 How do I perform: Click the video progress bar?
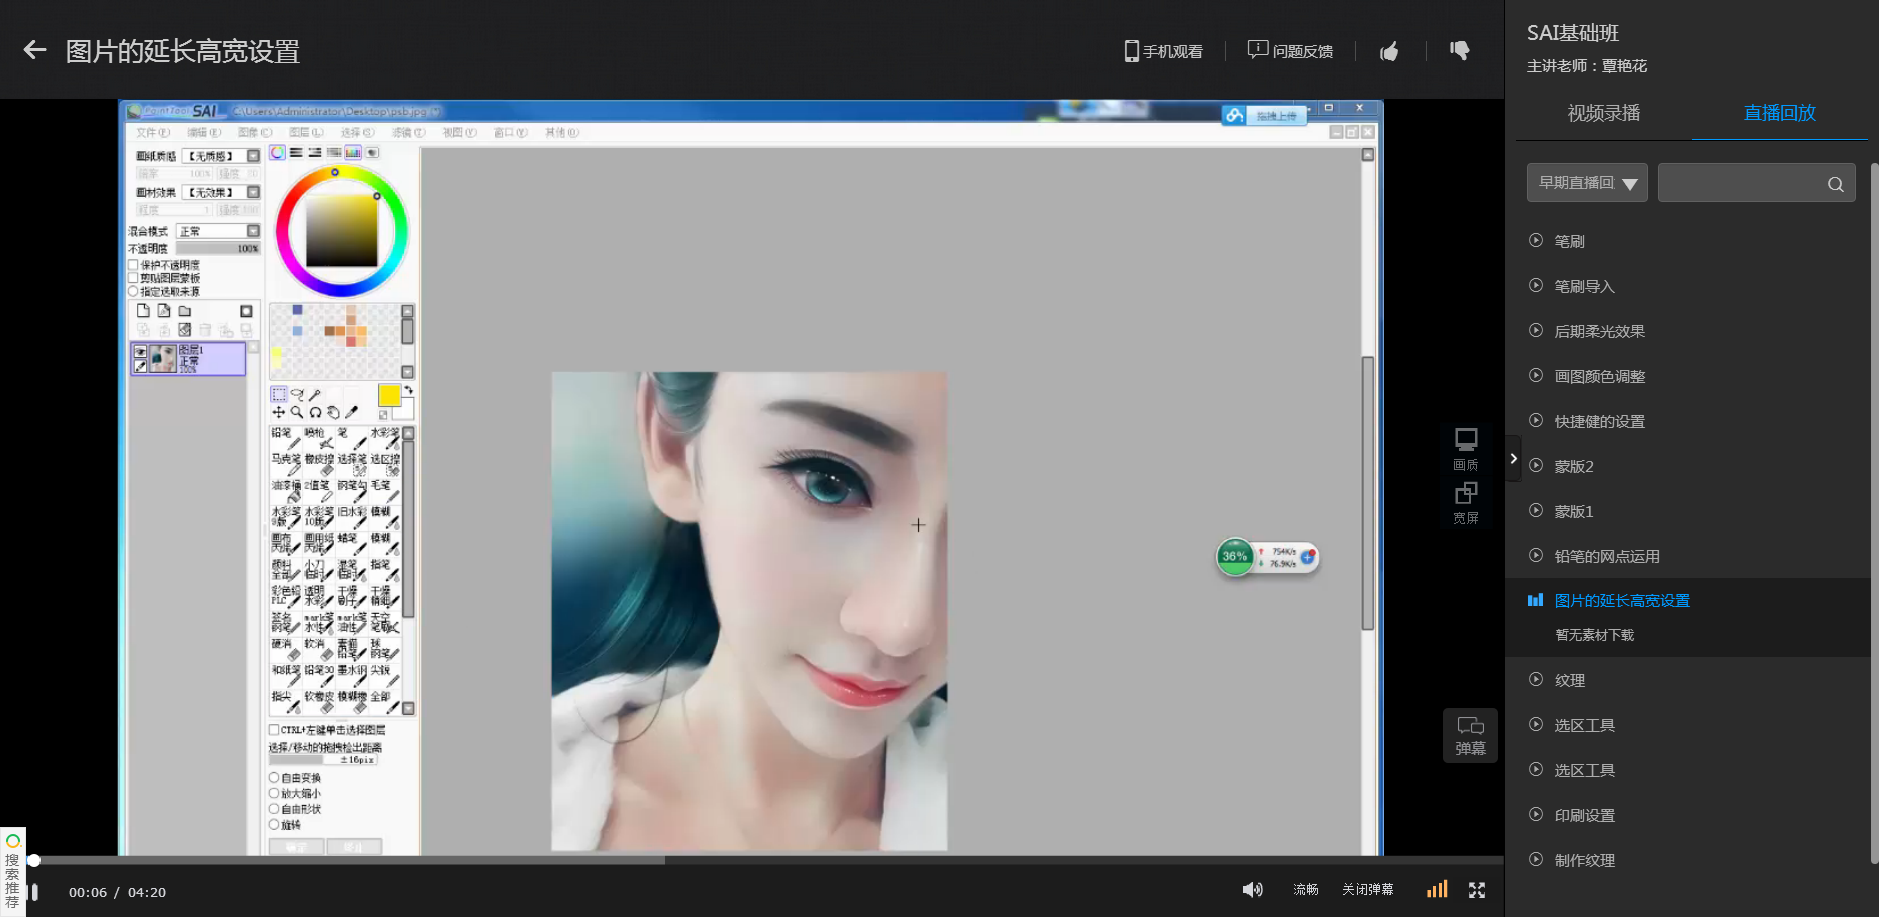[760, 860]
